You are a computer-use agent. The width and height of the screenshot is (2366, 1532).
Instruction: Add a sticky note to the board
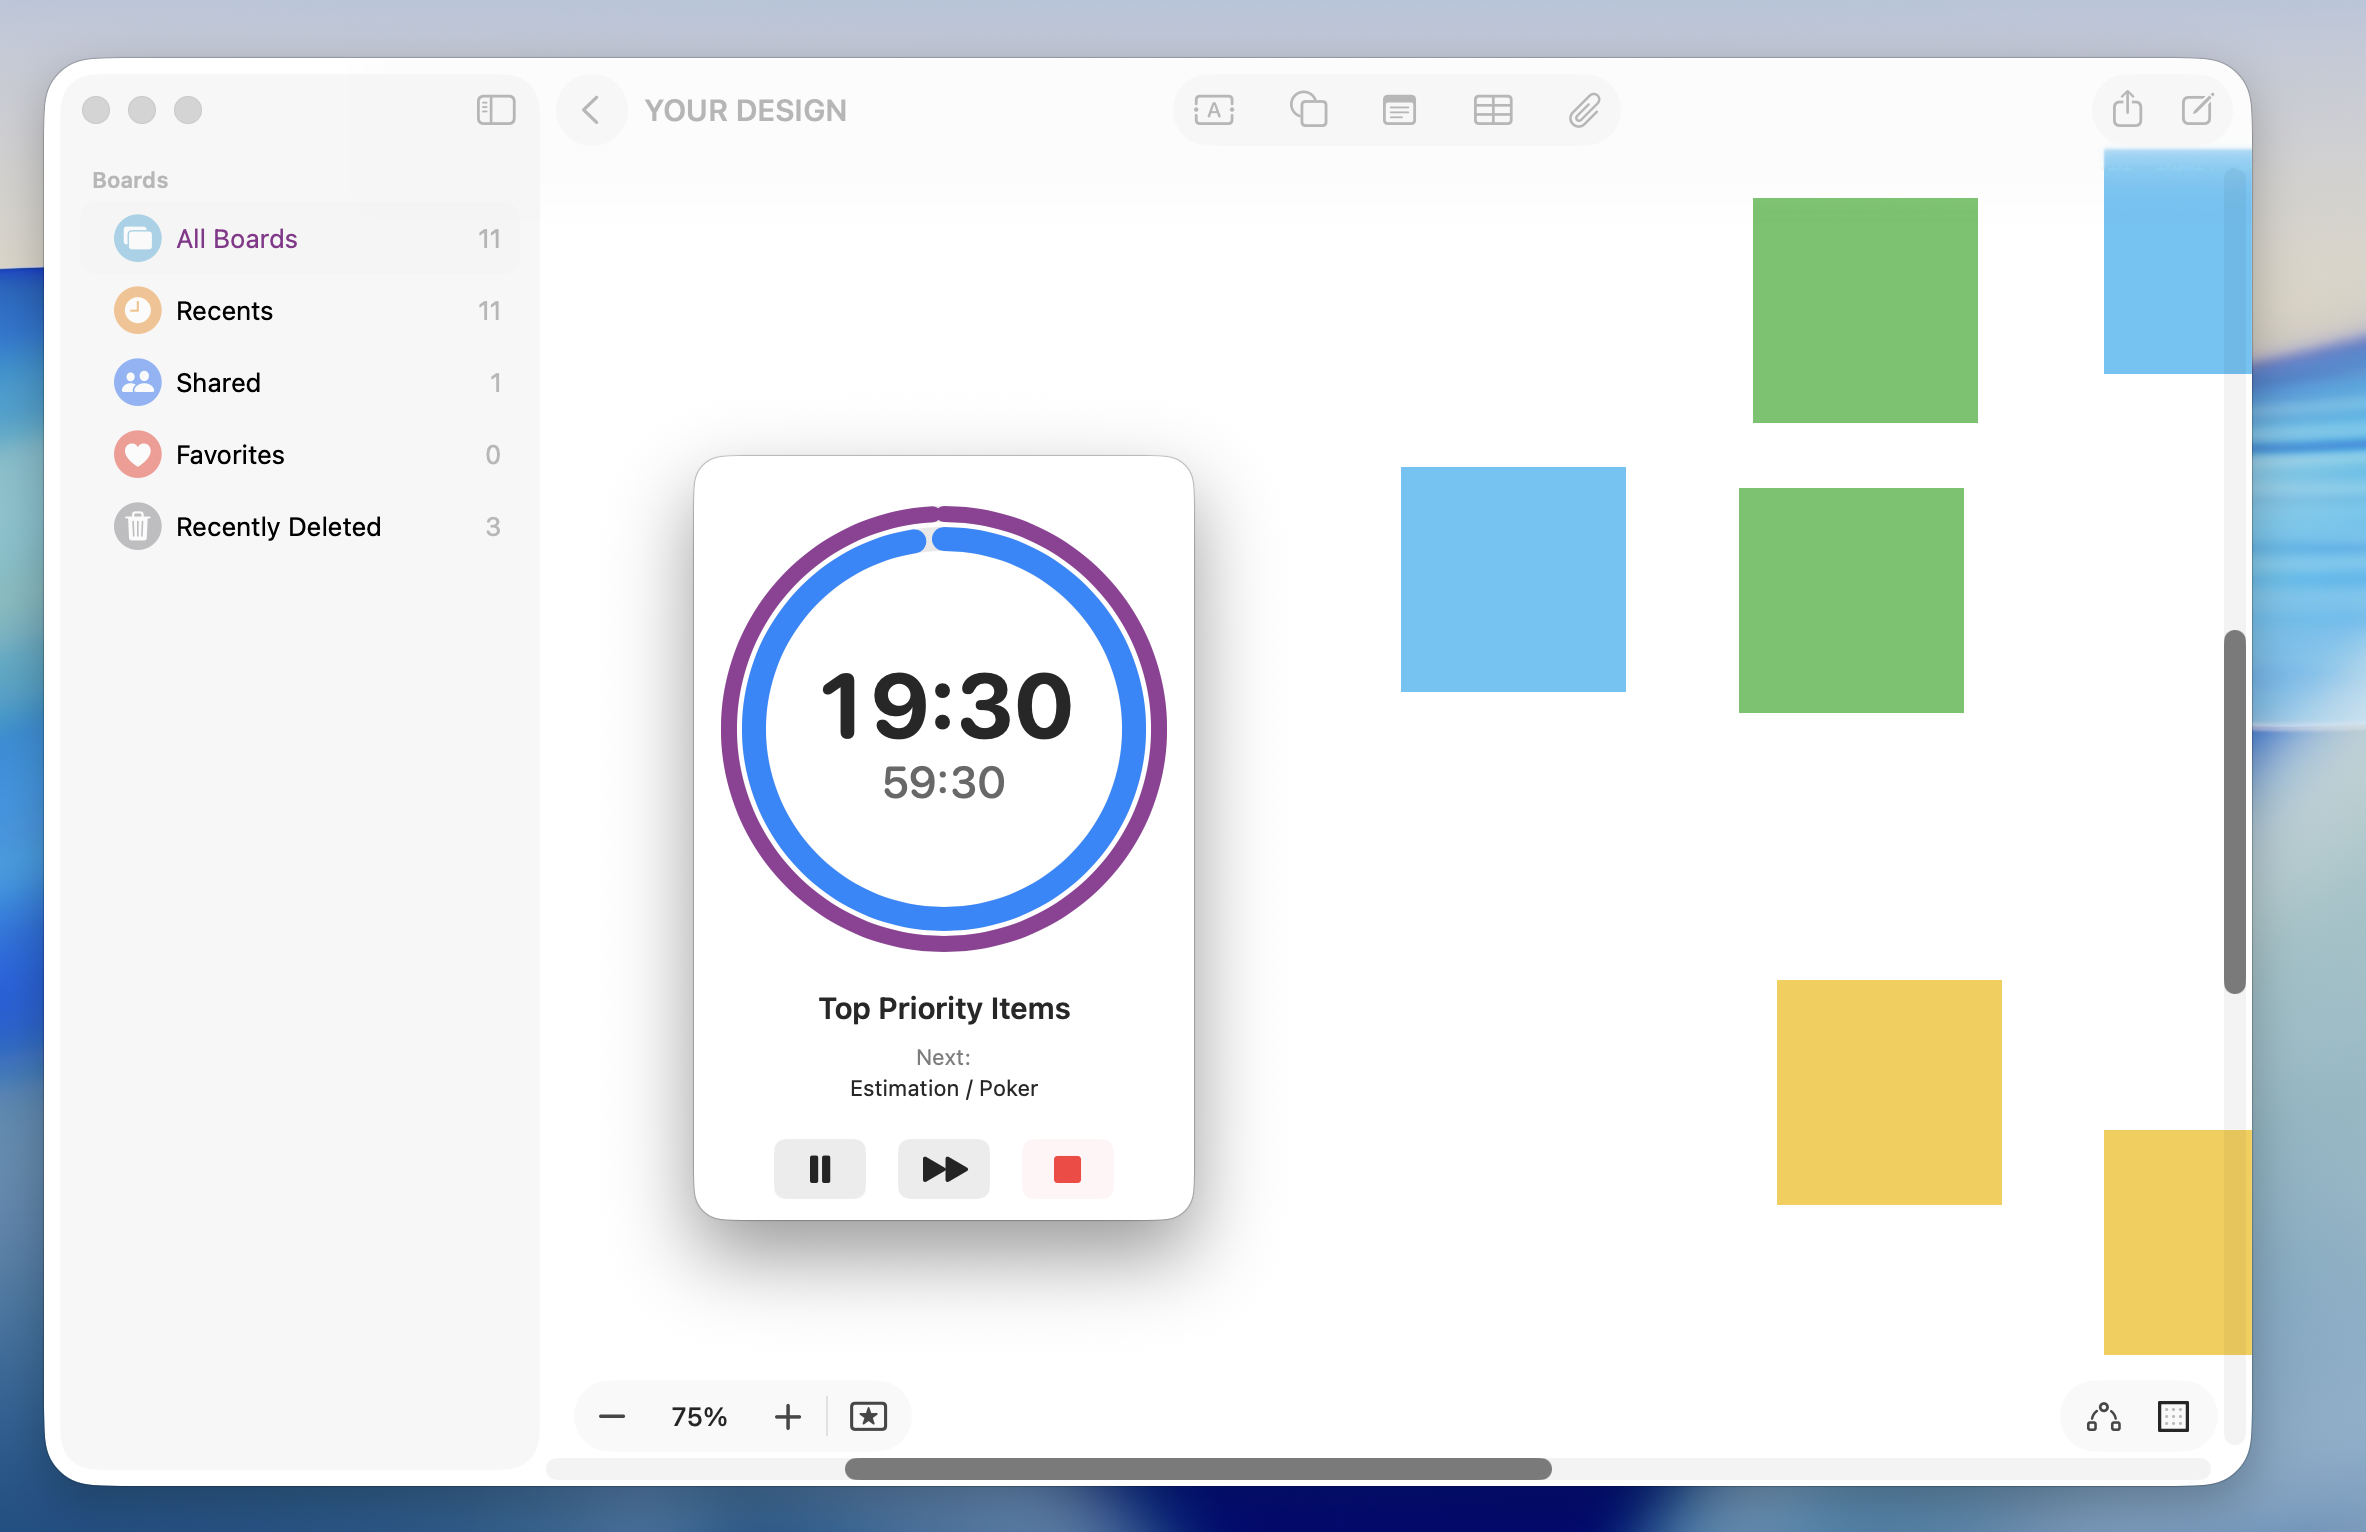click(x=1398, y=110)
